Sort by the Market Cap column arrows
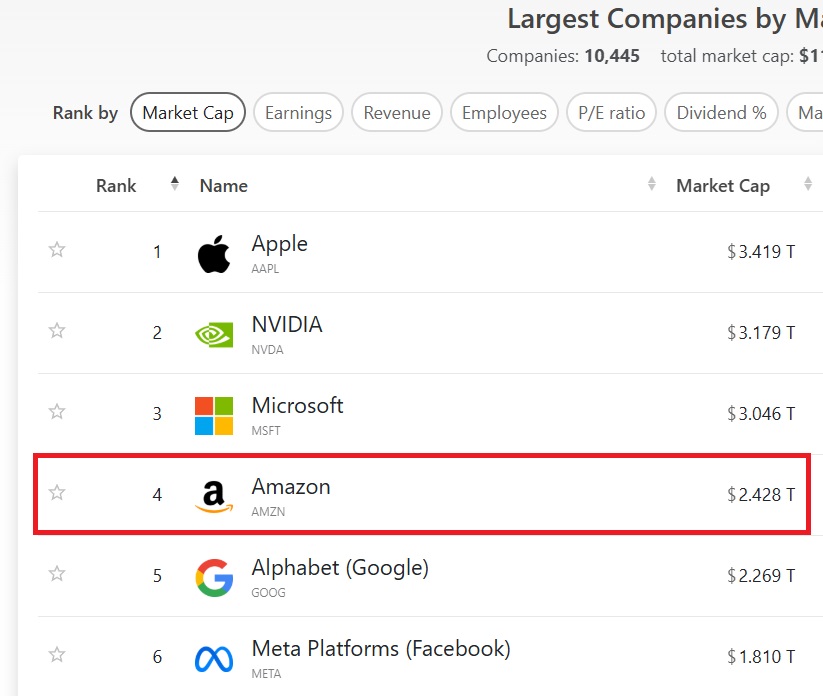Image resolution: width=823 pixels, height=696 pixels. pos(808,184)
